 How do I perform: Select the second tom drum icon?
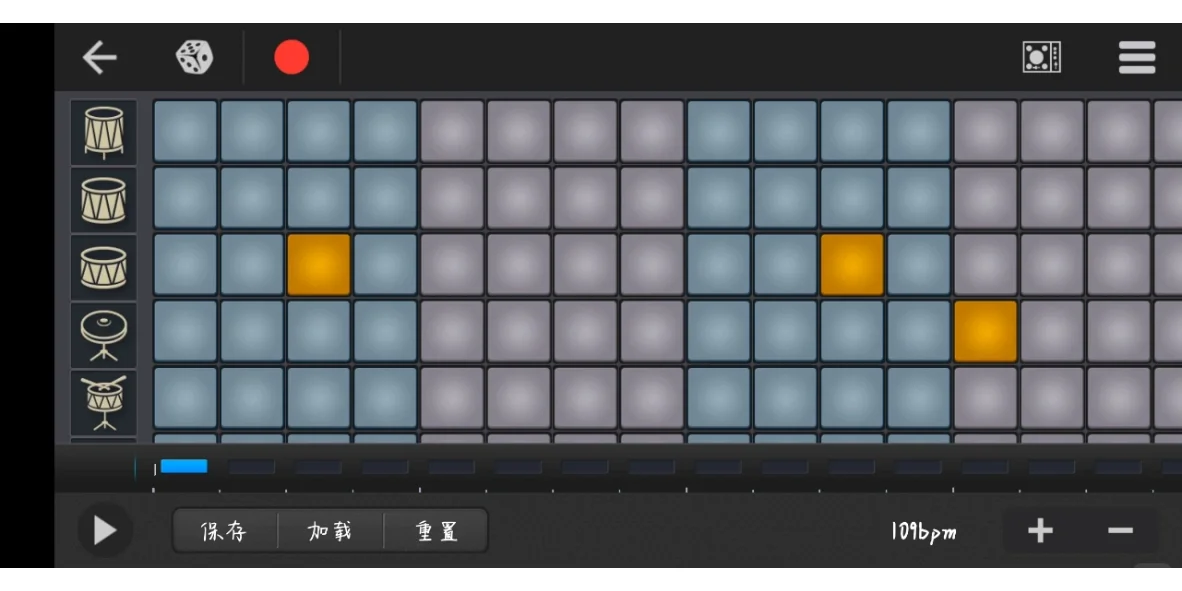point(104,200)
